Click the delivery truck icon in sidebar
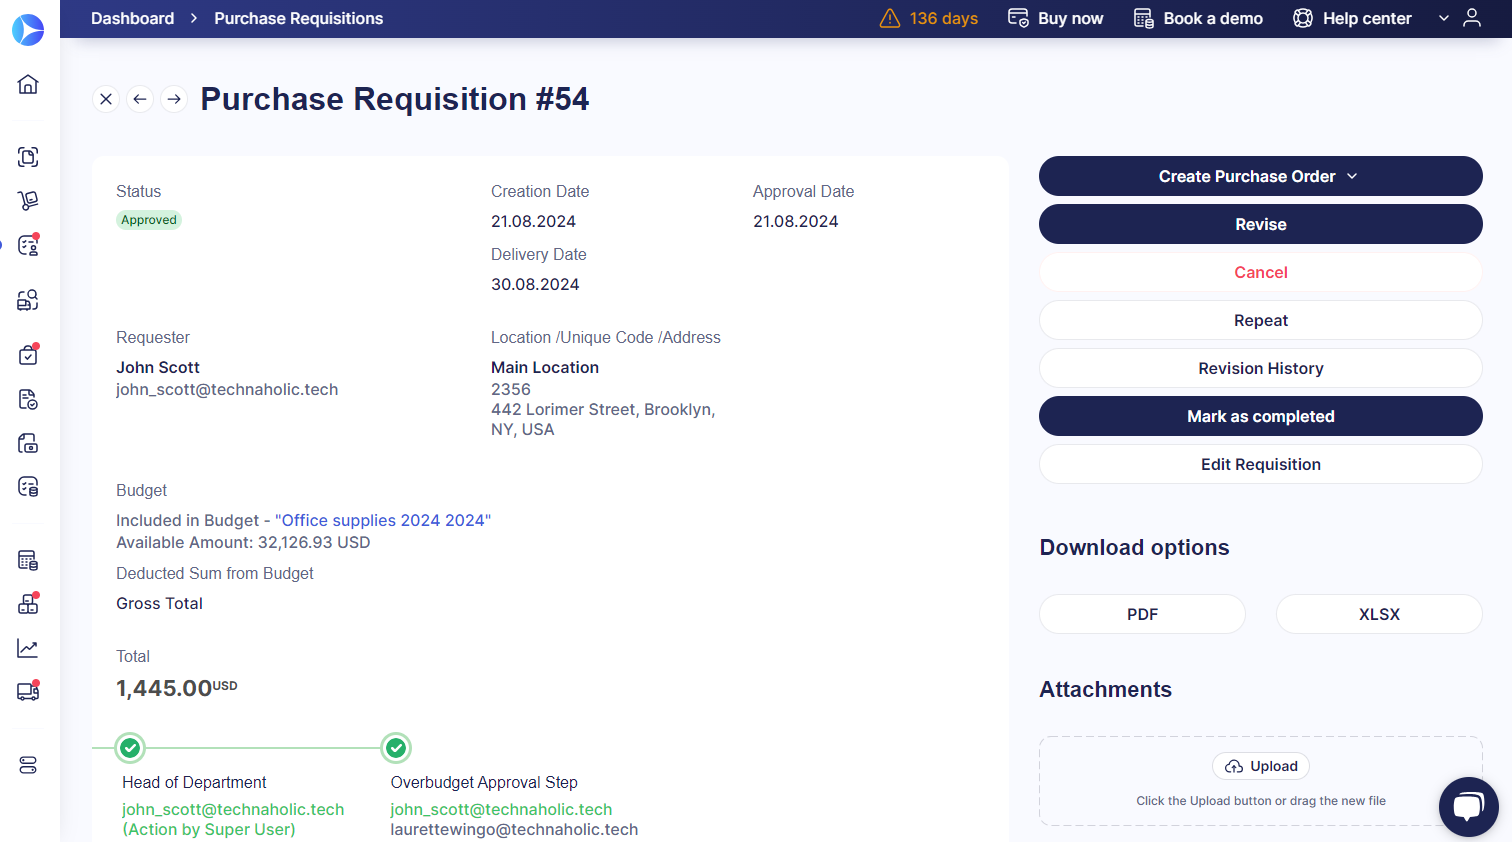 click(x=27, y=691)
